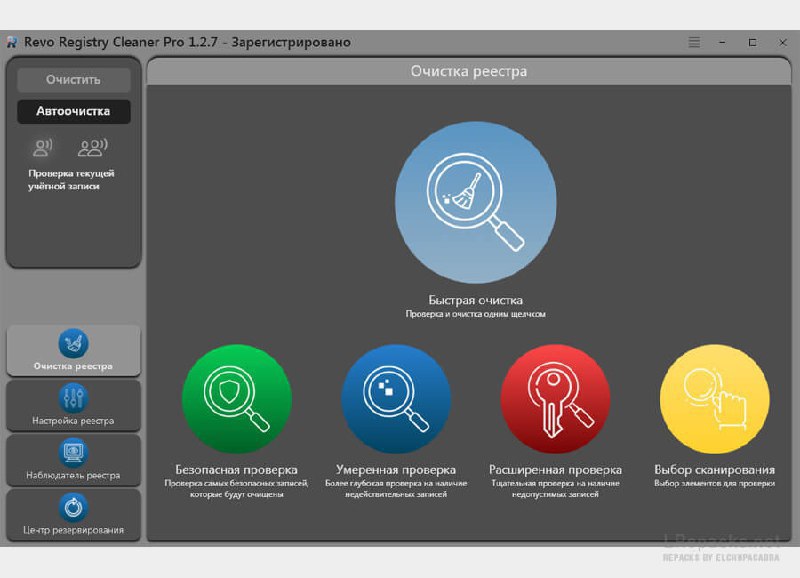Click the Безопасная проверка caption text
Viewport: 800px width, 578px height.
[x=237, y=470]
